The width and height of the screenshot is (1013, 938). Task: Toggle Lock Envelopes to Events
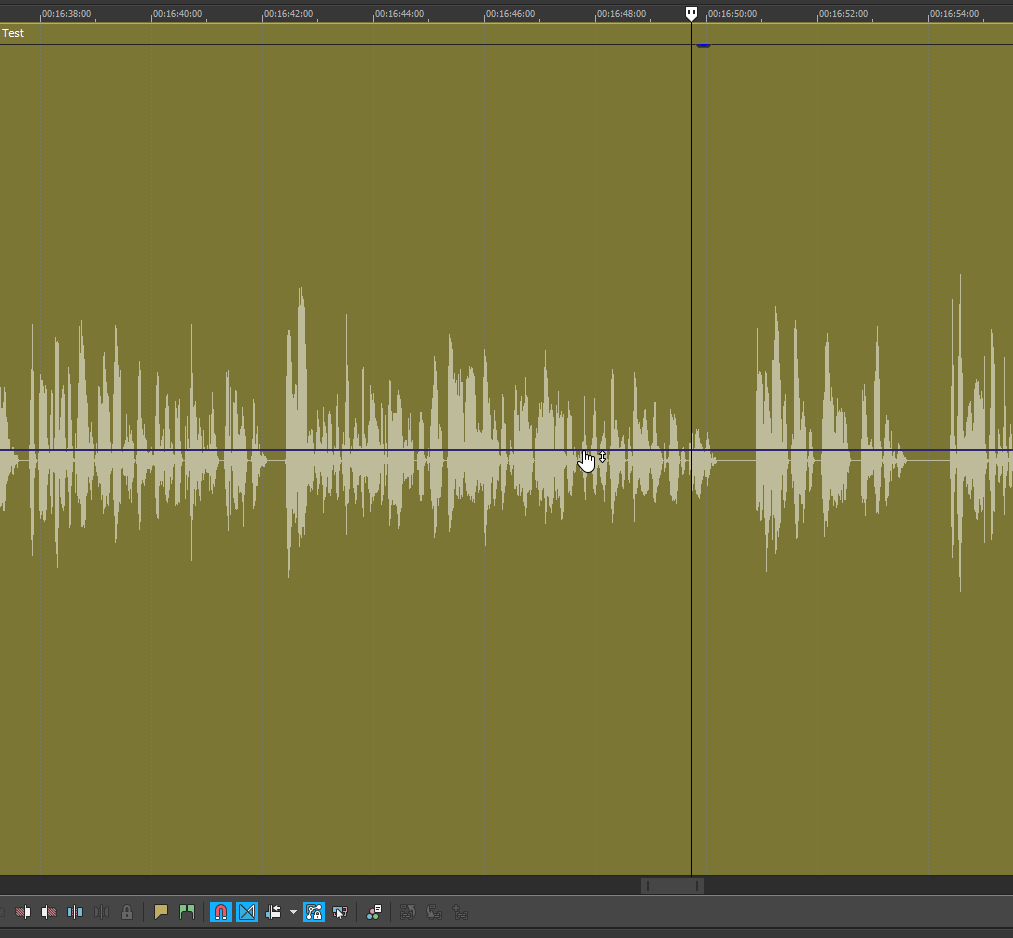pos(314,912)
